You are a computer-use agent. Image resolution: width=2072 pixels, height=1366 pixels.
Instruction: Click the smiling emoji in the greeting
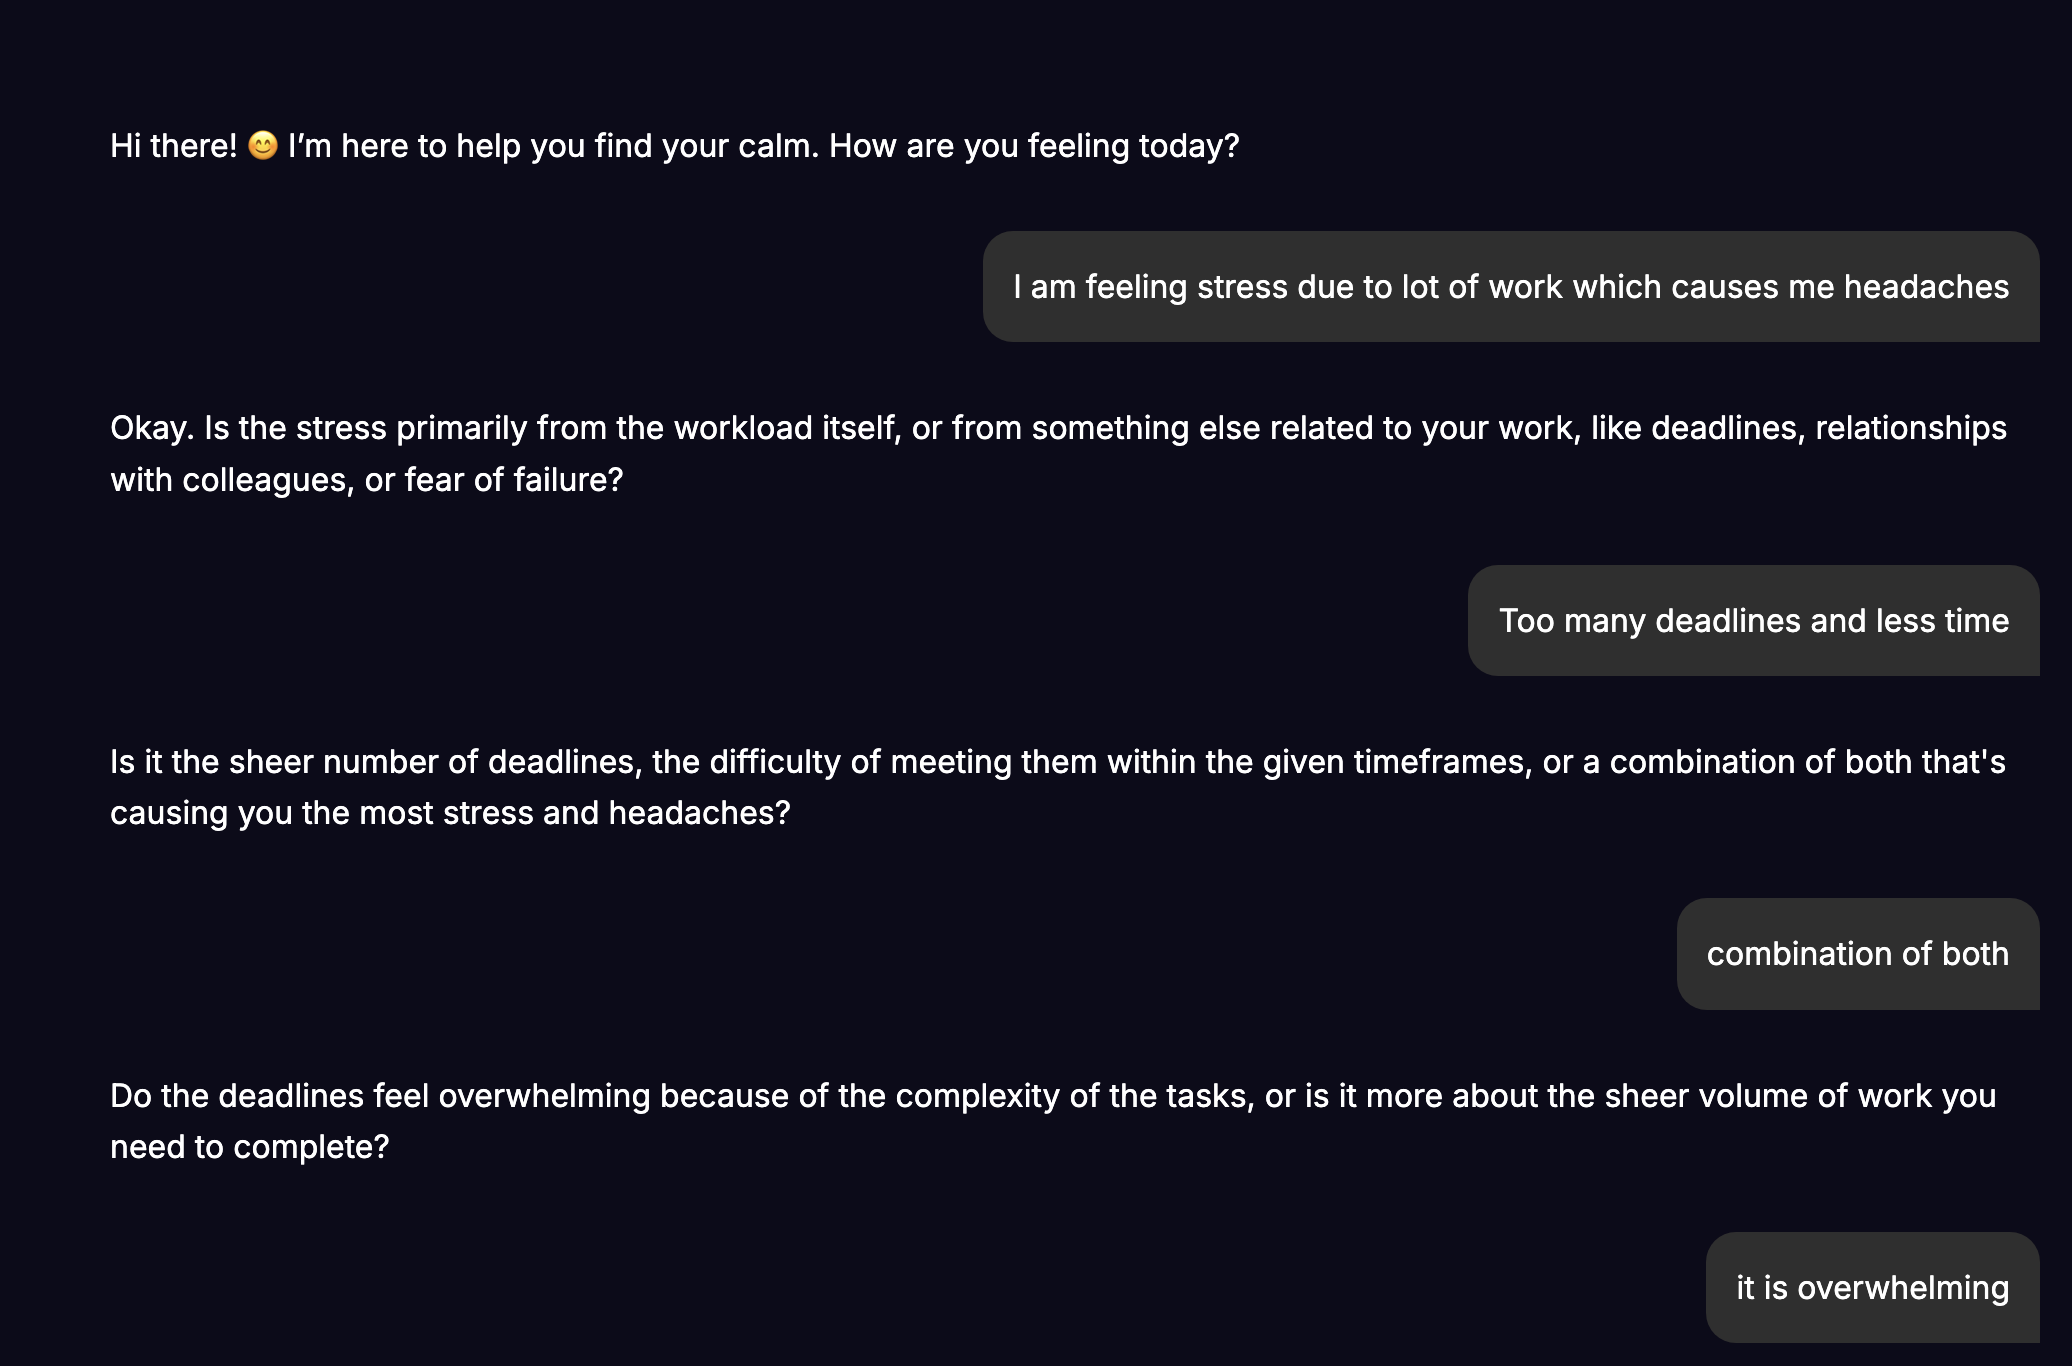point(262,146)
